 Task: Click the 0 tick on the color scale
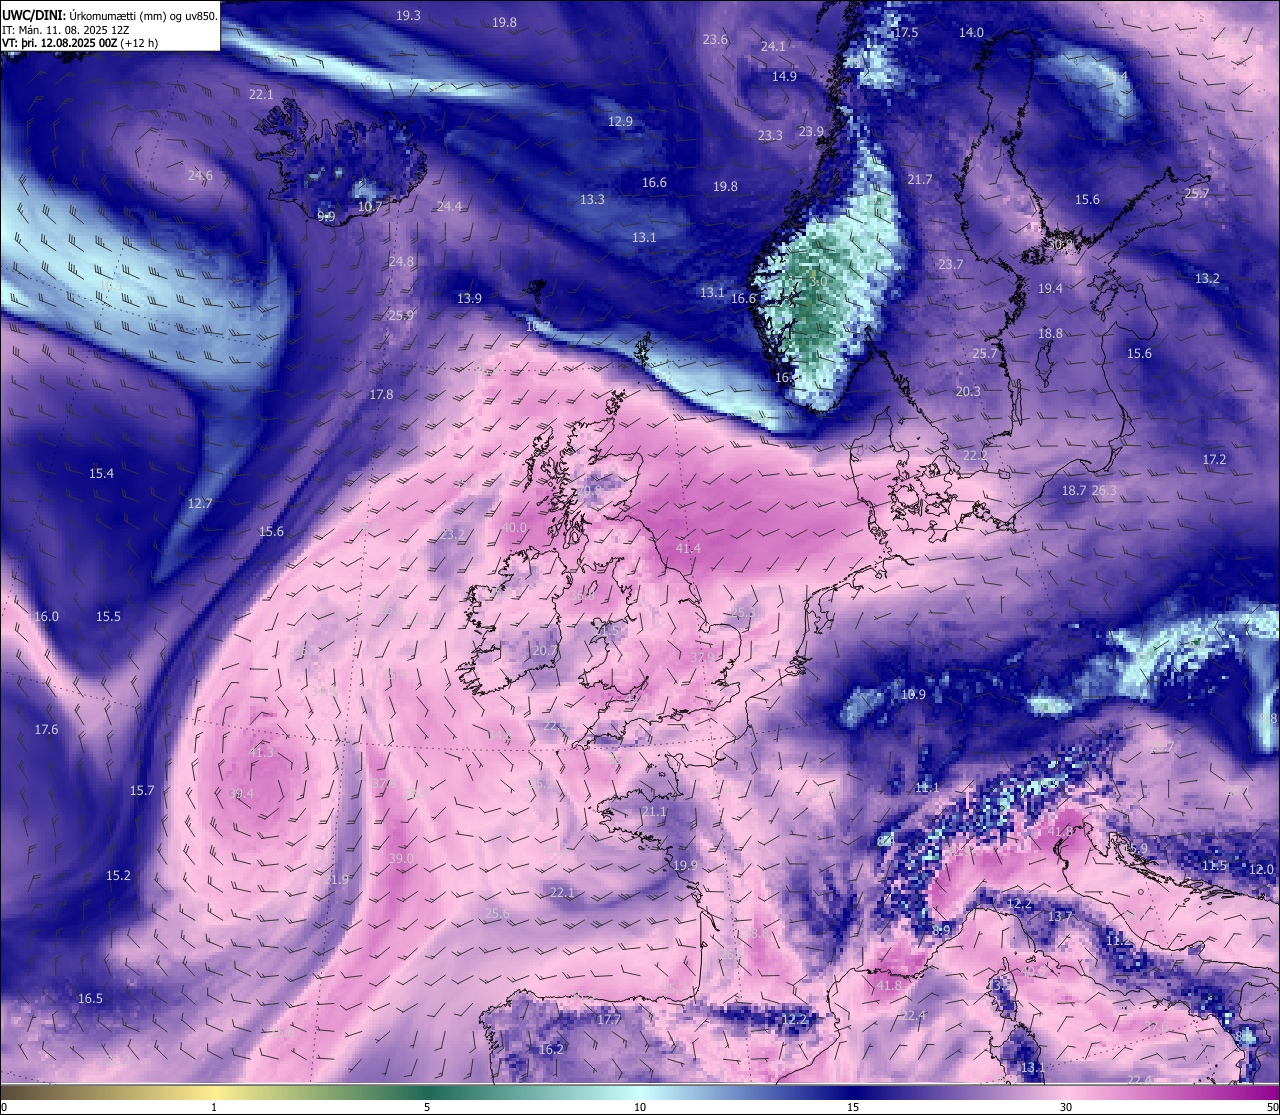click(x=4, y=1107)
